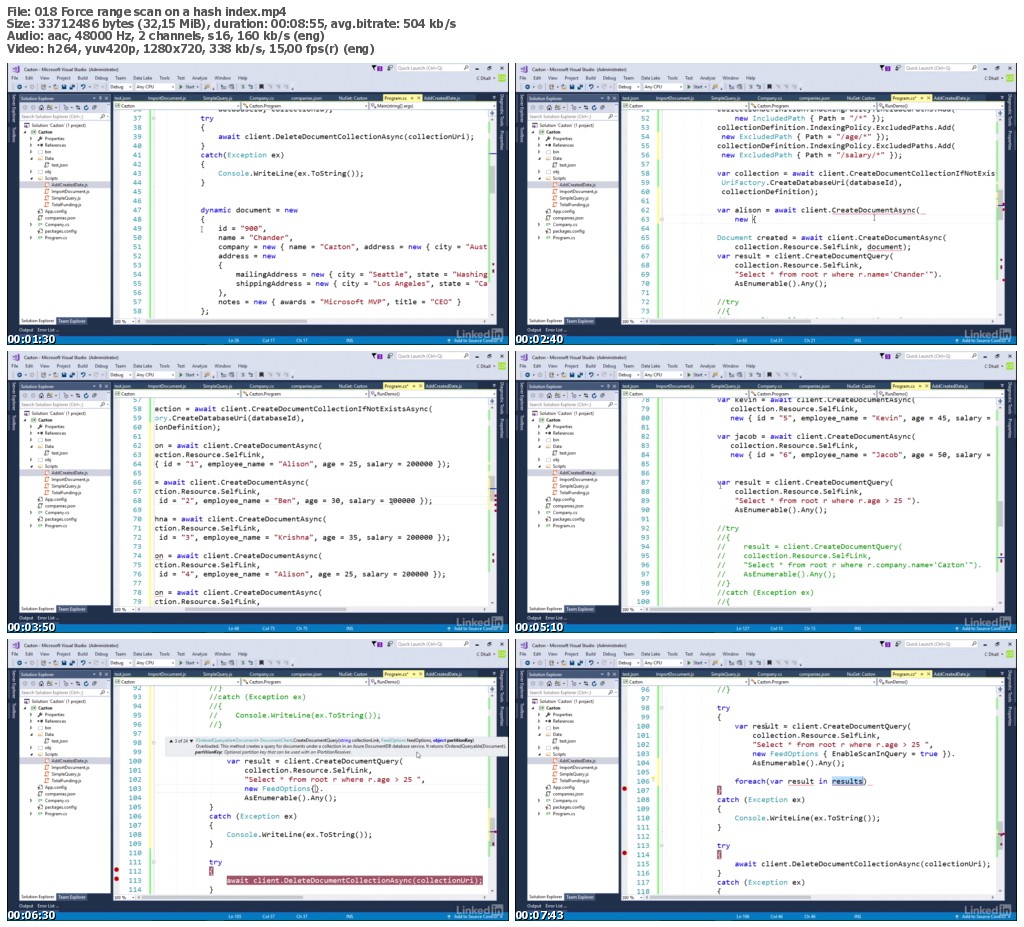Click the Quick Launch search field in the 00:05:10 thumbnail

click(x=941, y=356)
